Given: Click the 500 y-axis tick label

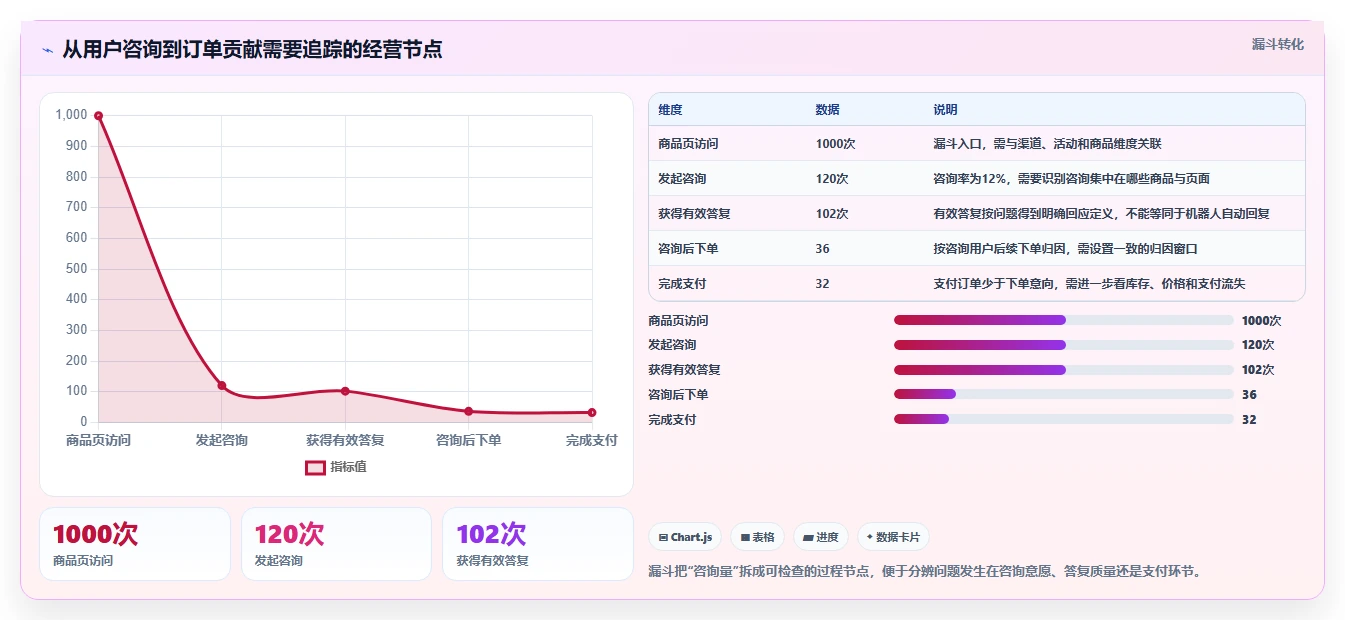Looking at the screenshot, I should [77, 268].
